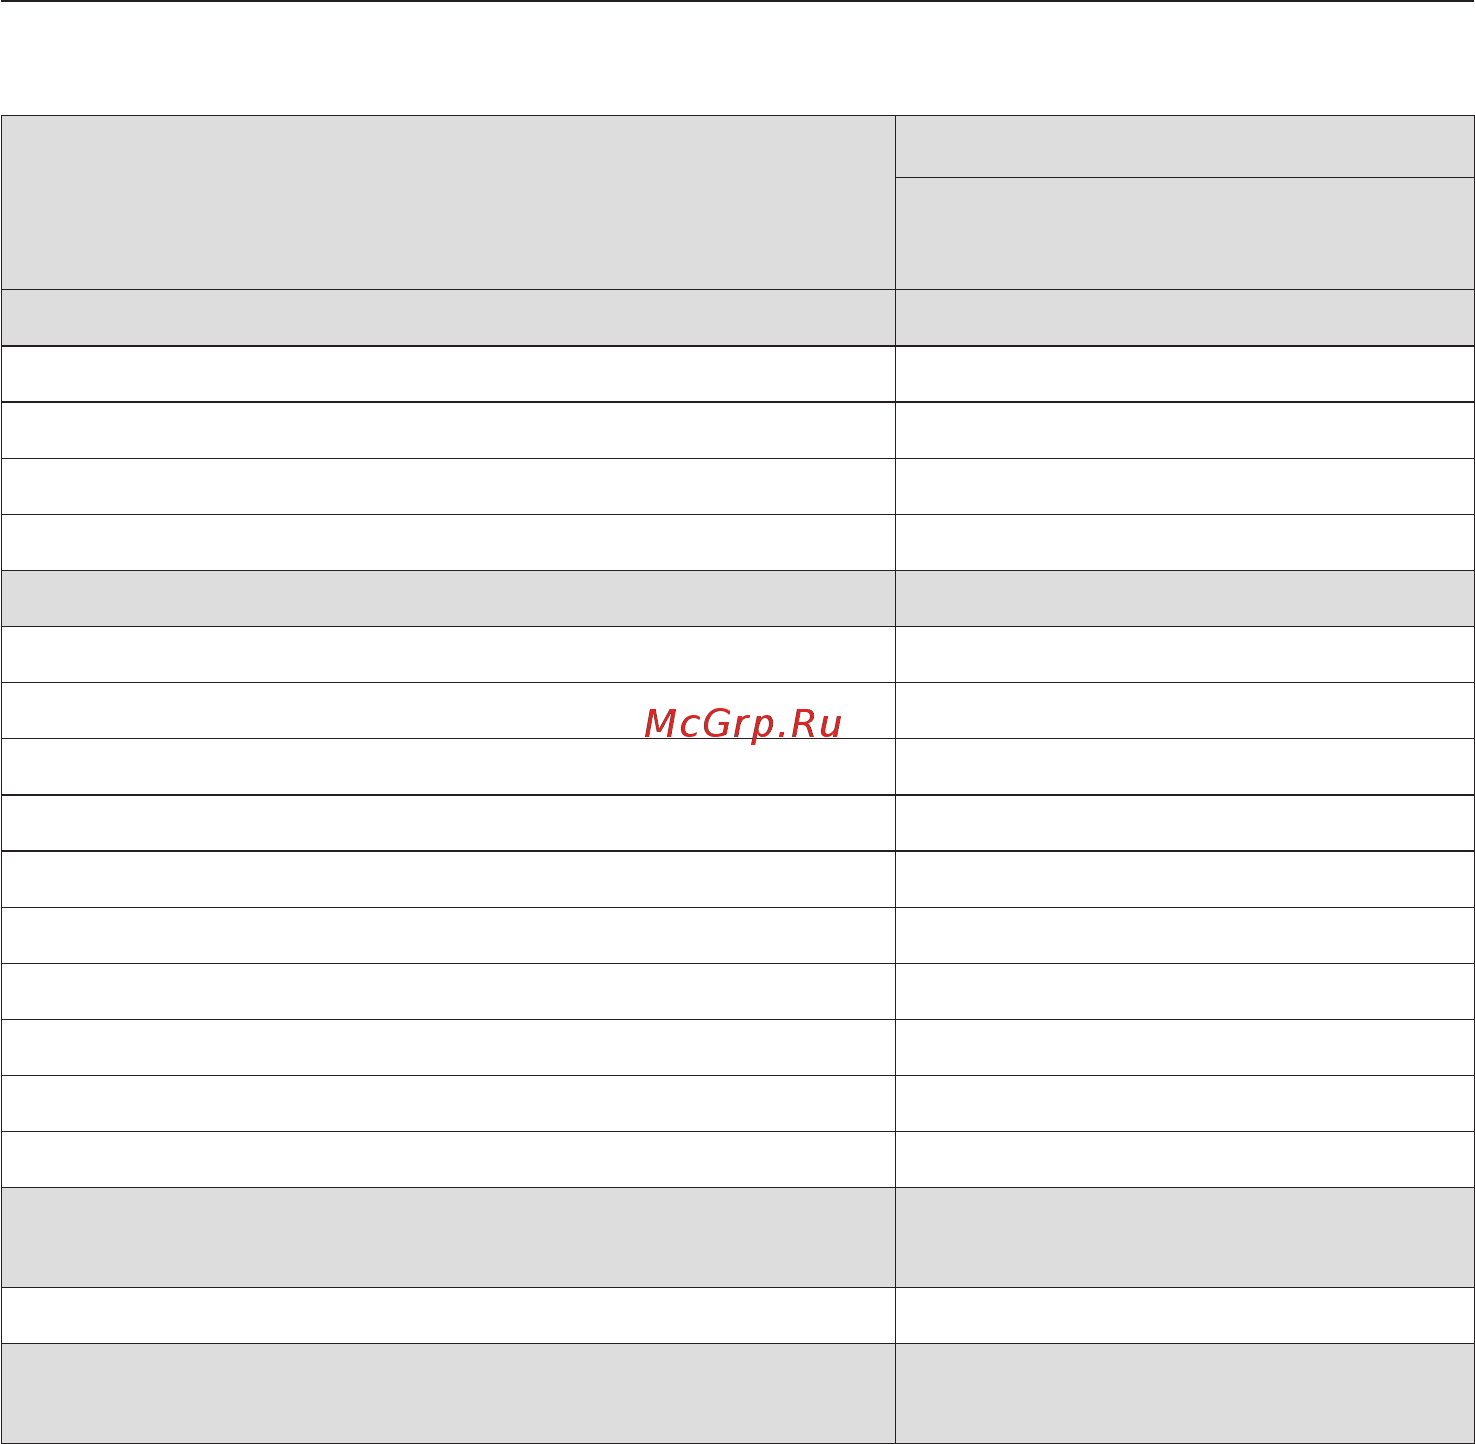The height and width of the screenshot is (1444, 1475).
Task: Click right cell of tall gray row above last white row
Action: [1185, 1238]
